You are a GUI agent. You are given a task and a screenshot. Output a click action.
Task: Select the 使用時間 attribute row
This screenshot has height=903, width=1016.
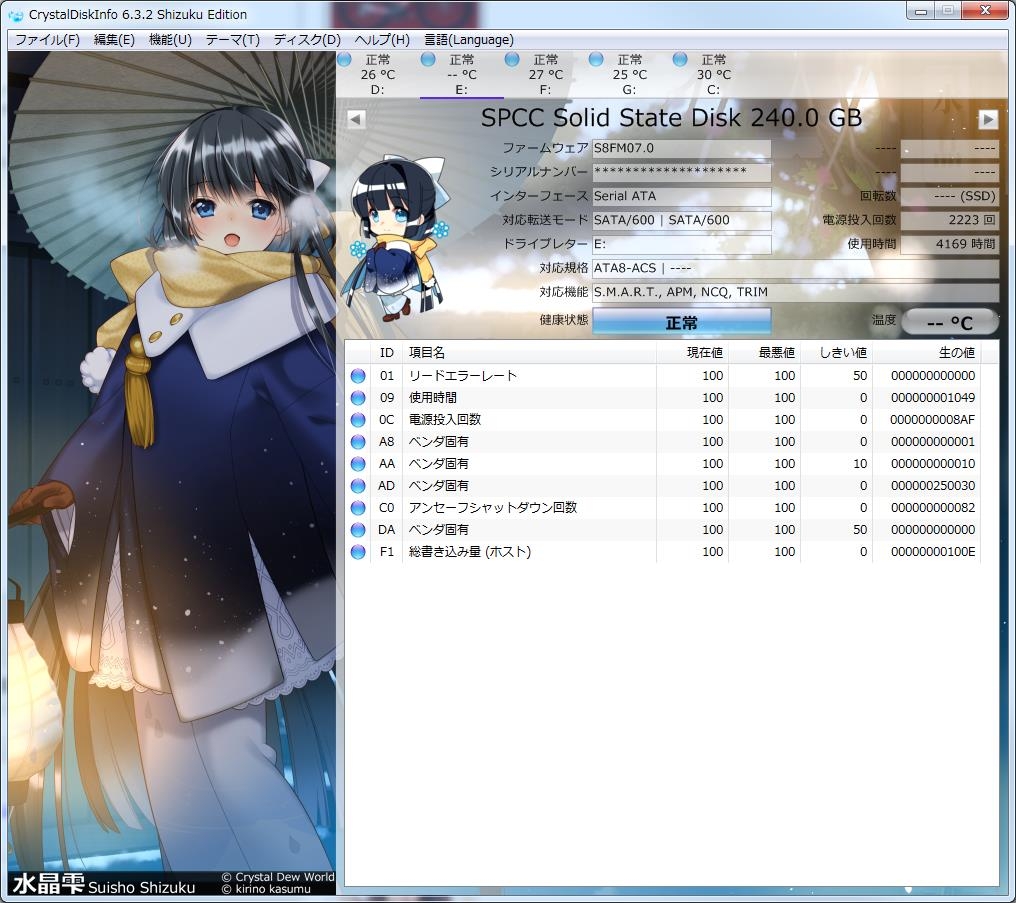pos(662,398)
